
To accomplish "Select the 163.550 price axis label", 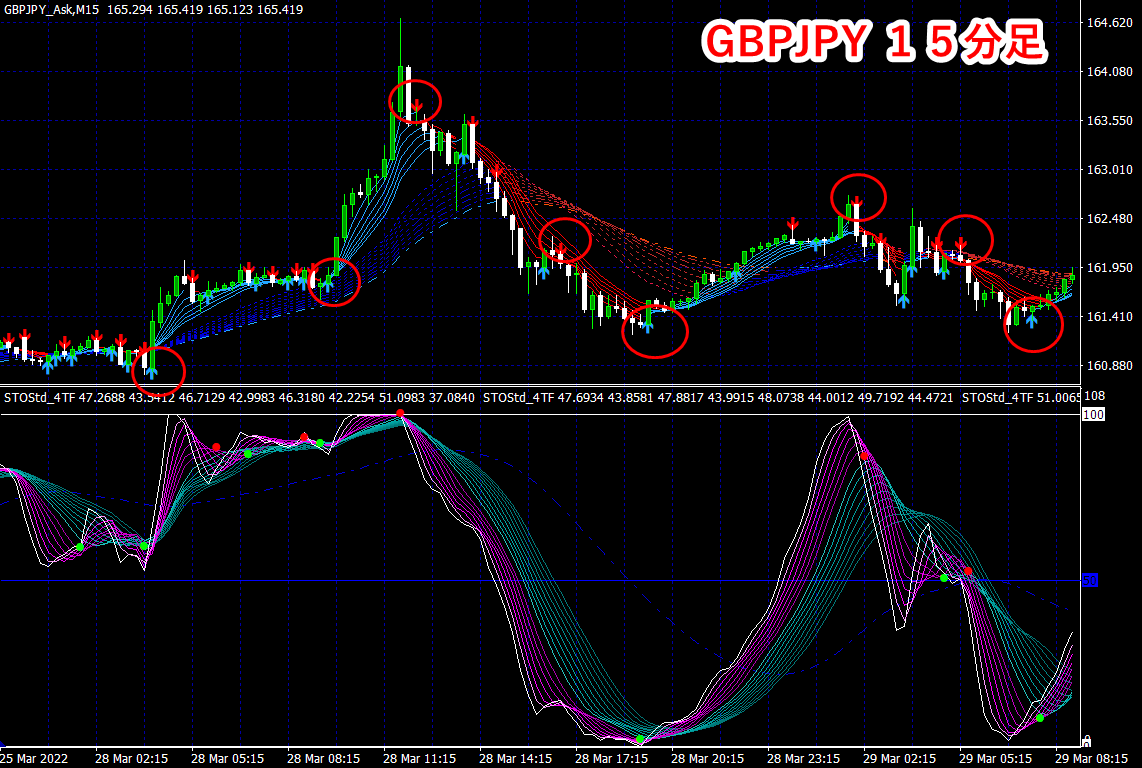I will pyautogui.click(x=1109, y=120).
